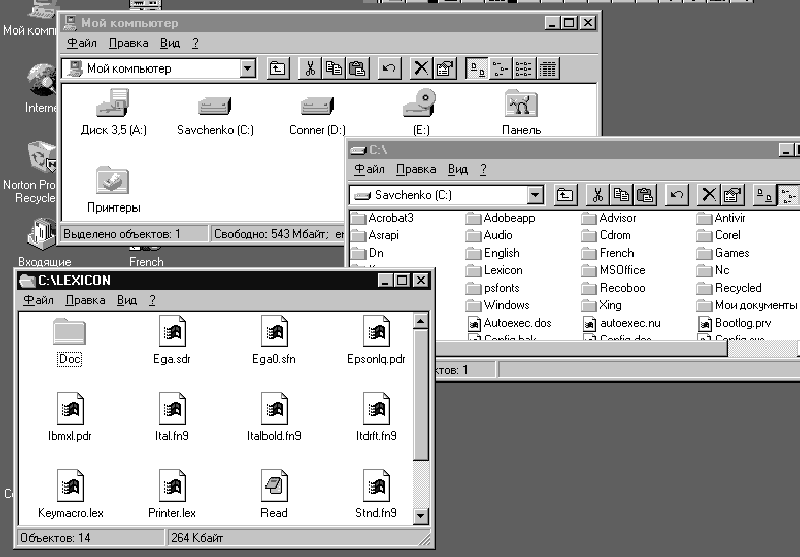Select the Диск 3,5 (A:) floppy drive

point(113,112)
